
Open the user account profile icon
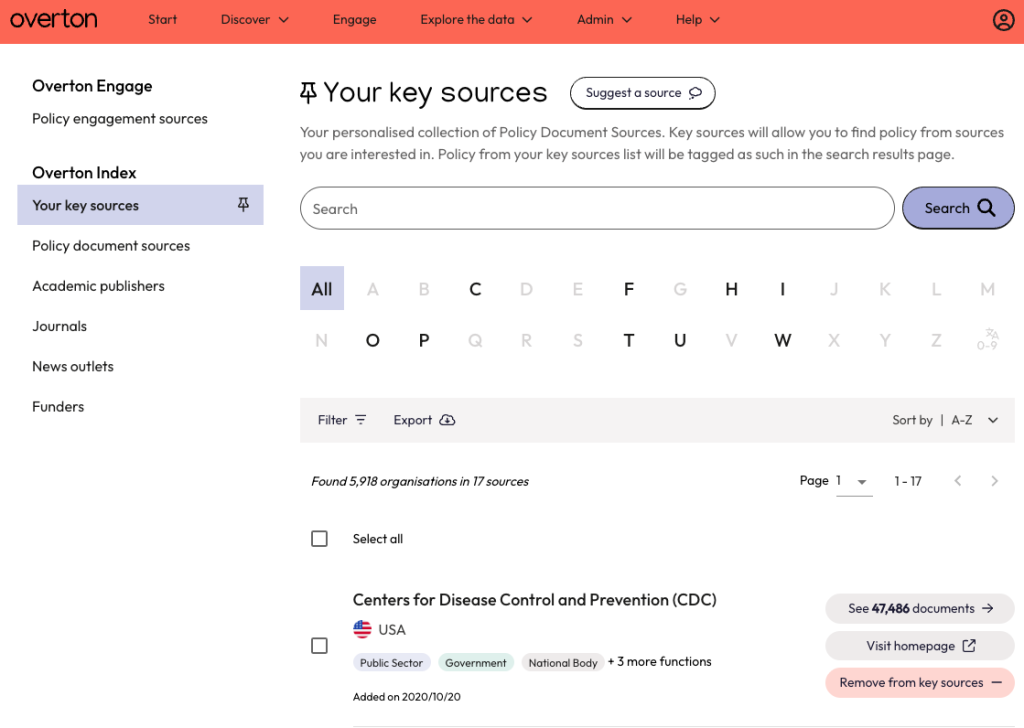point(1003,20)
